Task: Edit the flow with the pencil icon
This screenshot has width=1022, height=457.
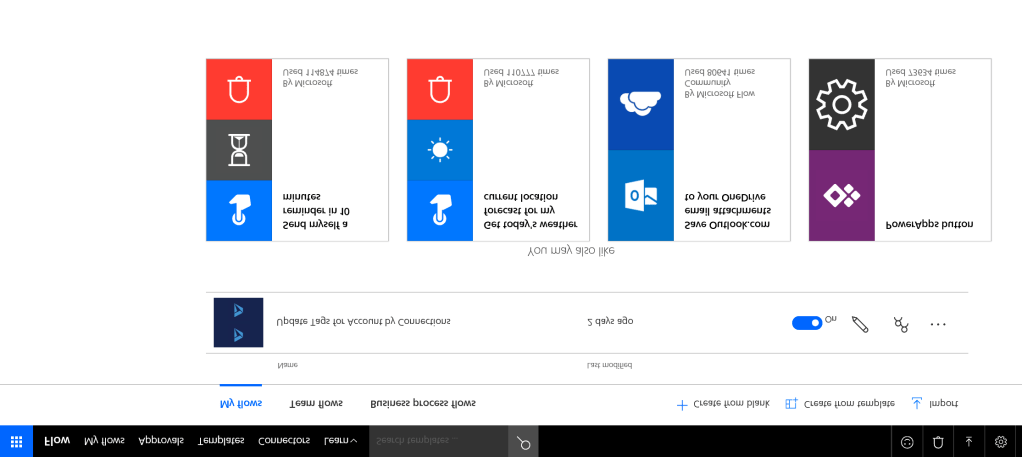Action: pyautogui.click(x=860, y=324)
